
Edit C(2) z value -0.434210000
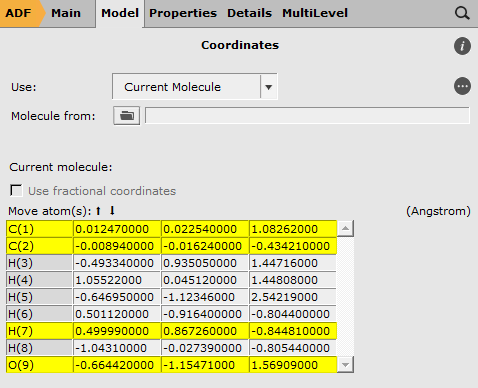pos(293,246)
